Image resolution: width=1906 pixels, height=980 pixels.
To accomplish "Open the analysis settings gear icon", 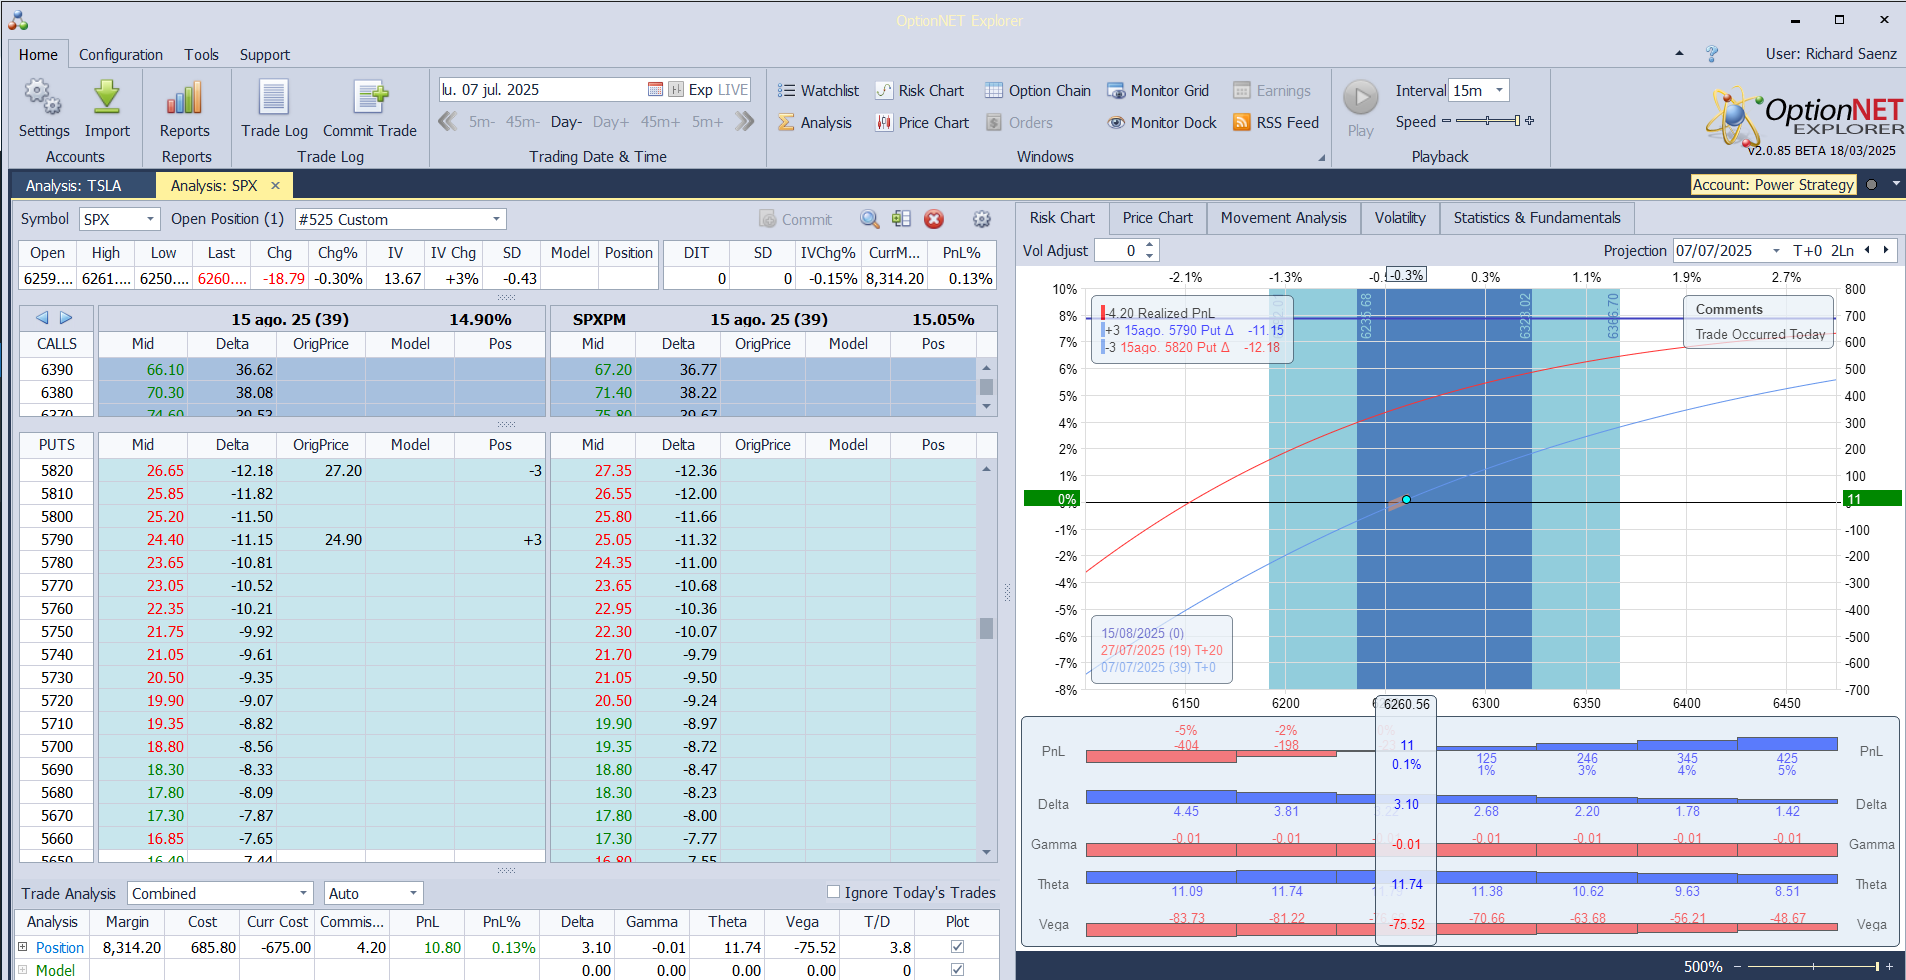I will coord(982,219).
